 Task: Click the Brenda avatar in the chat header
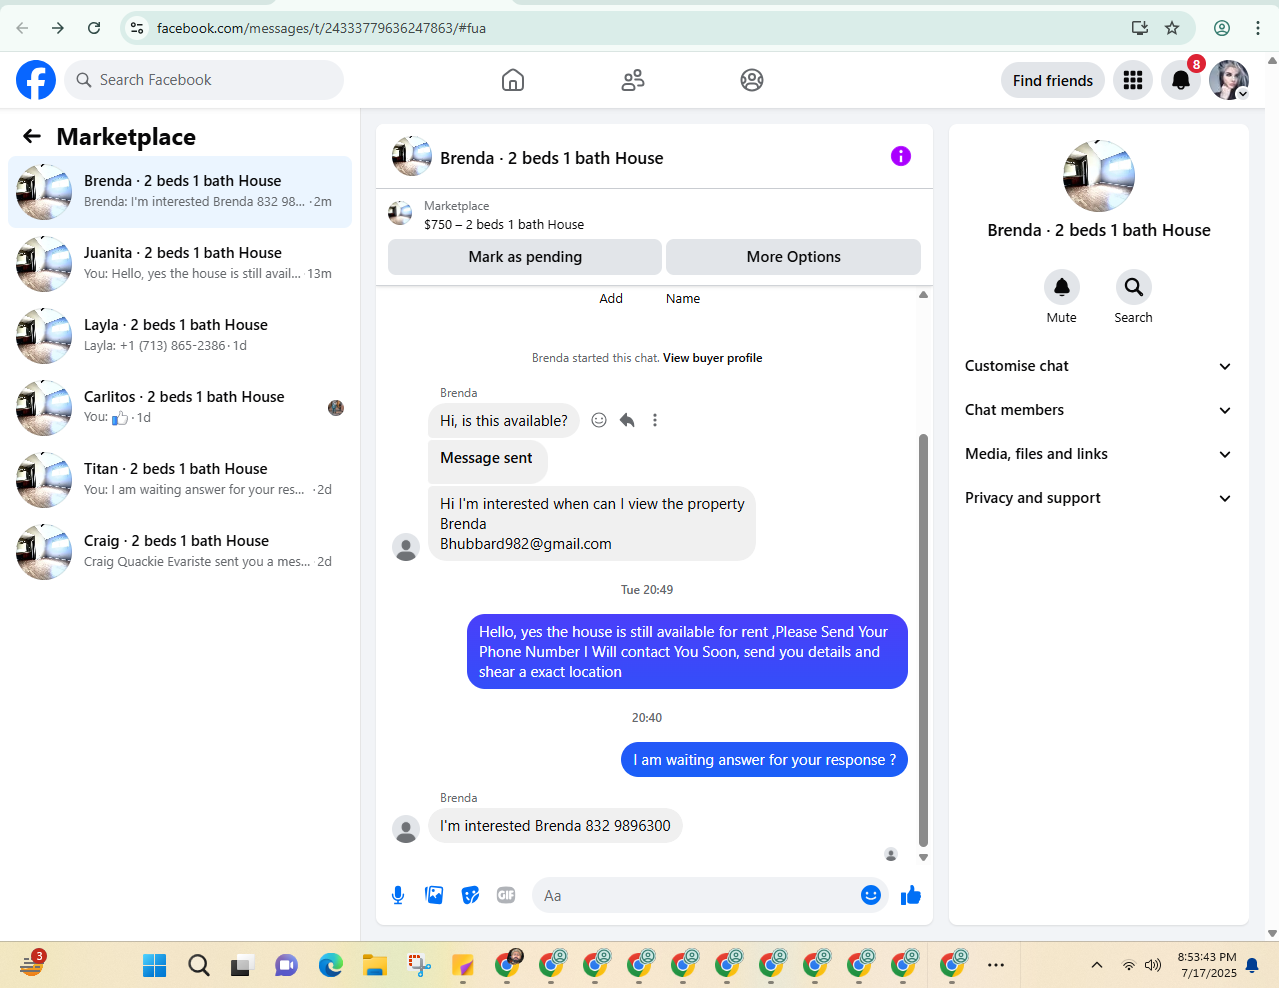click(412, 156)
